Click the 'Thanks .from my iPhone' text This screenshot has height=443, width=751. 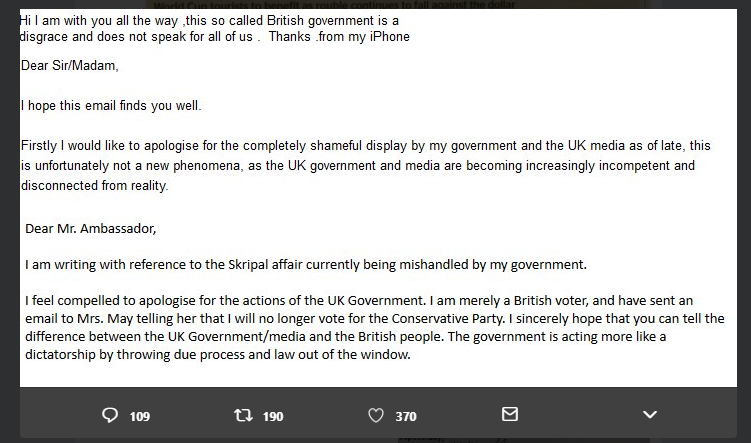pos(339,37)
